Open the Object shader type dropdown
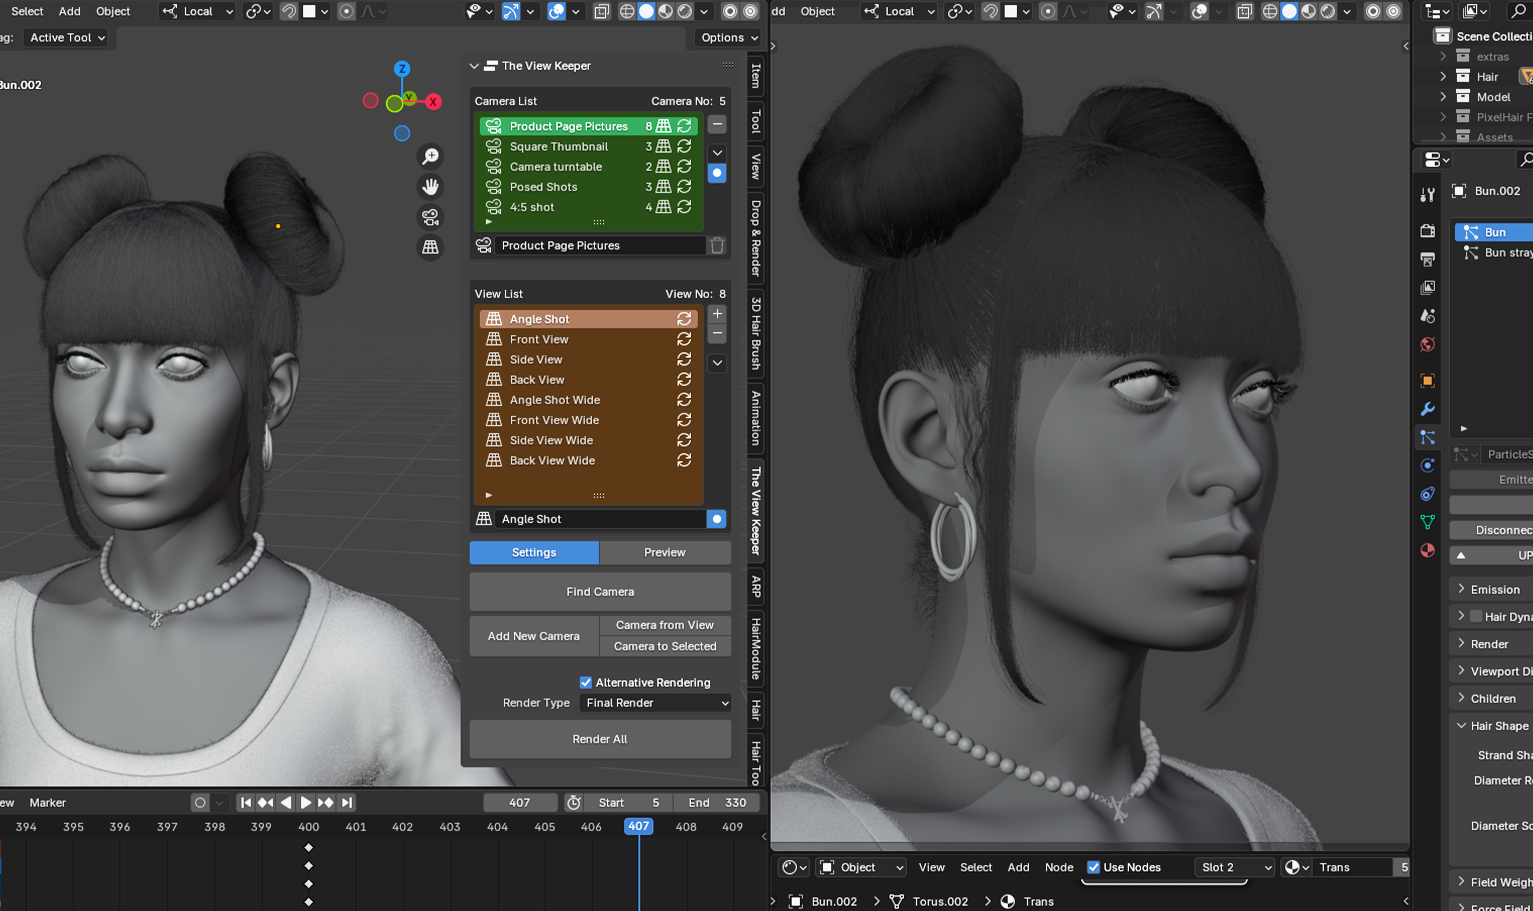The width and height of the screenshot is (1533, 911). [x=861, y=867]
